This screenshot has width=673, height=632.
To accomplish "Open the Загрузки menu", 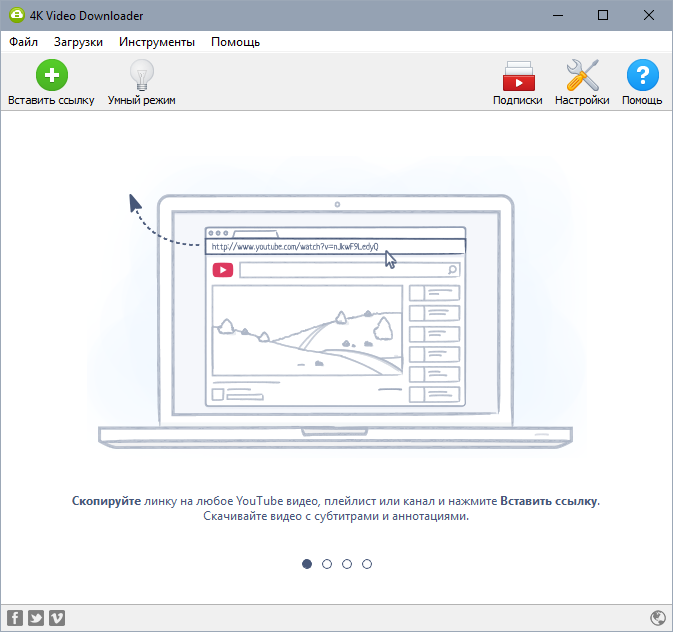I will (78, 42).
